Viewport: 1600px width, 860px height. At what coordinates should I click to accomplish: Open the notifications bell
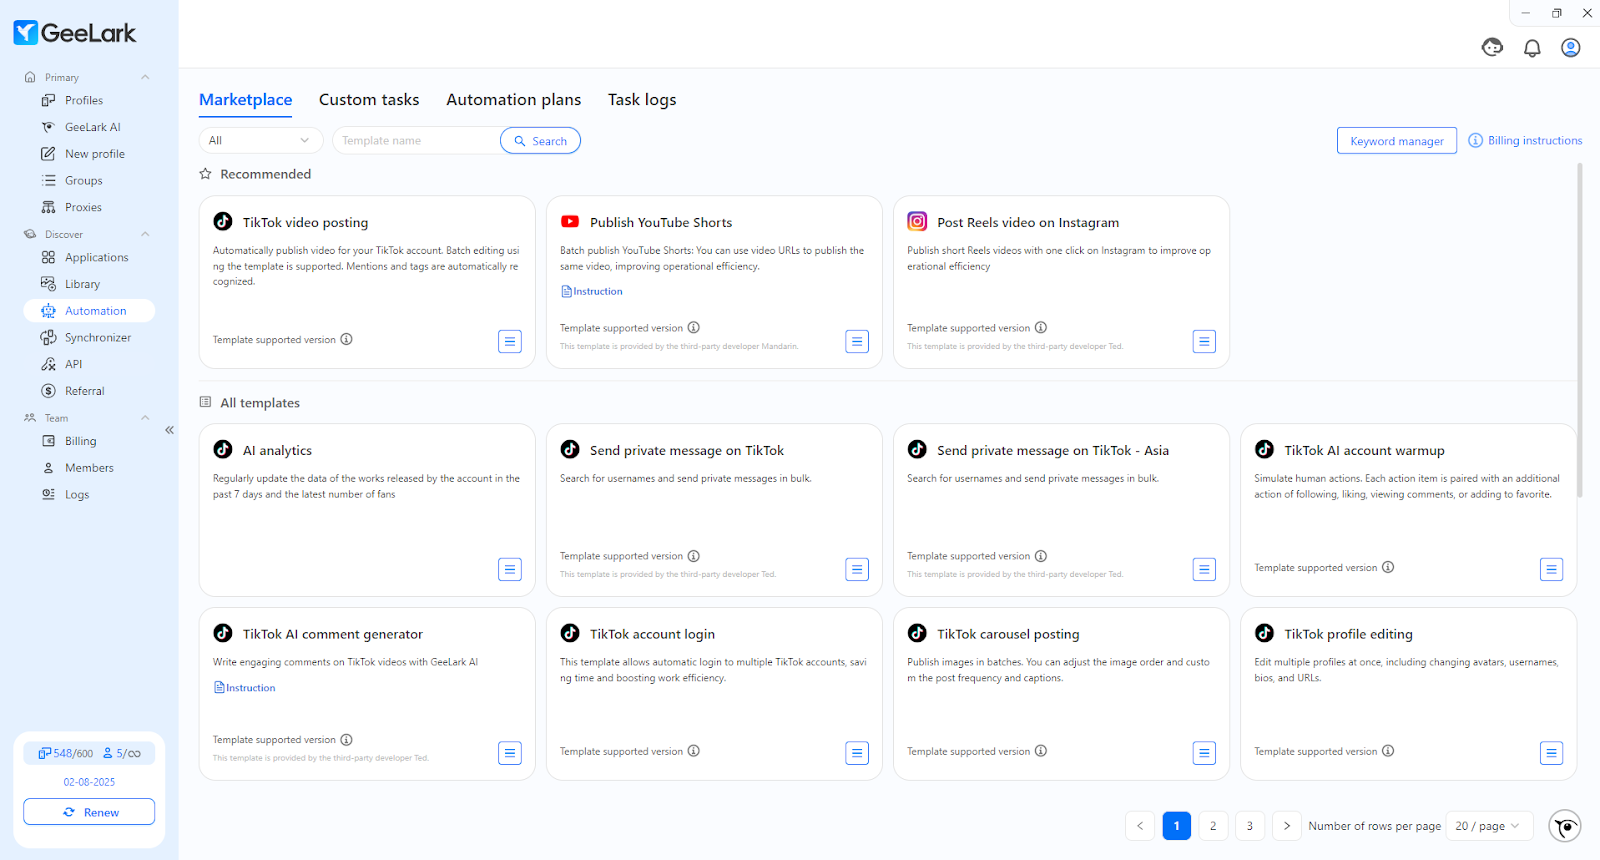click(x=1532, y=48)
